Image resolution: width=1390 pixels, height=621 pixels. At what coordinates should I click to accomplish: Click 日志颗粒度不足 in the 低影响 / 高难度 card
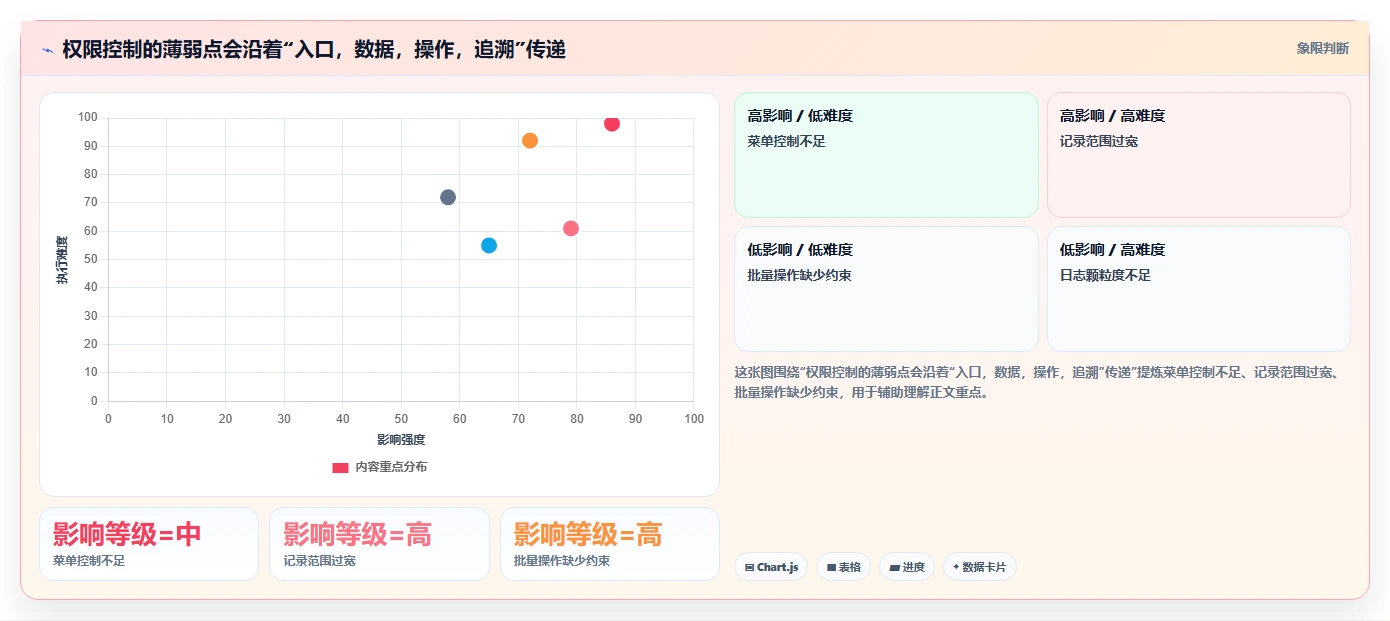pos(1105,275)
